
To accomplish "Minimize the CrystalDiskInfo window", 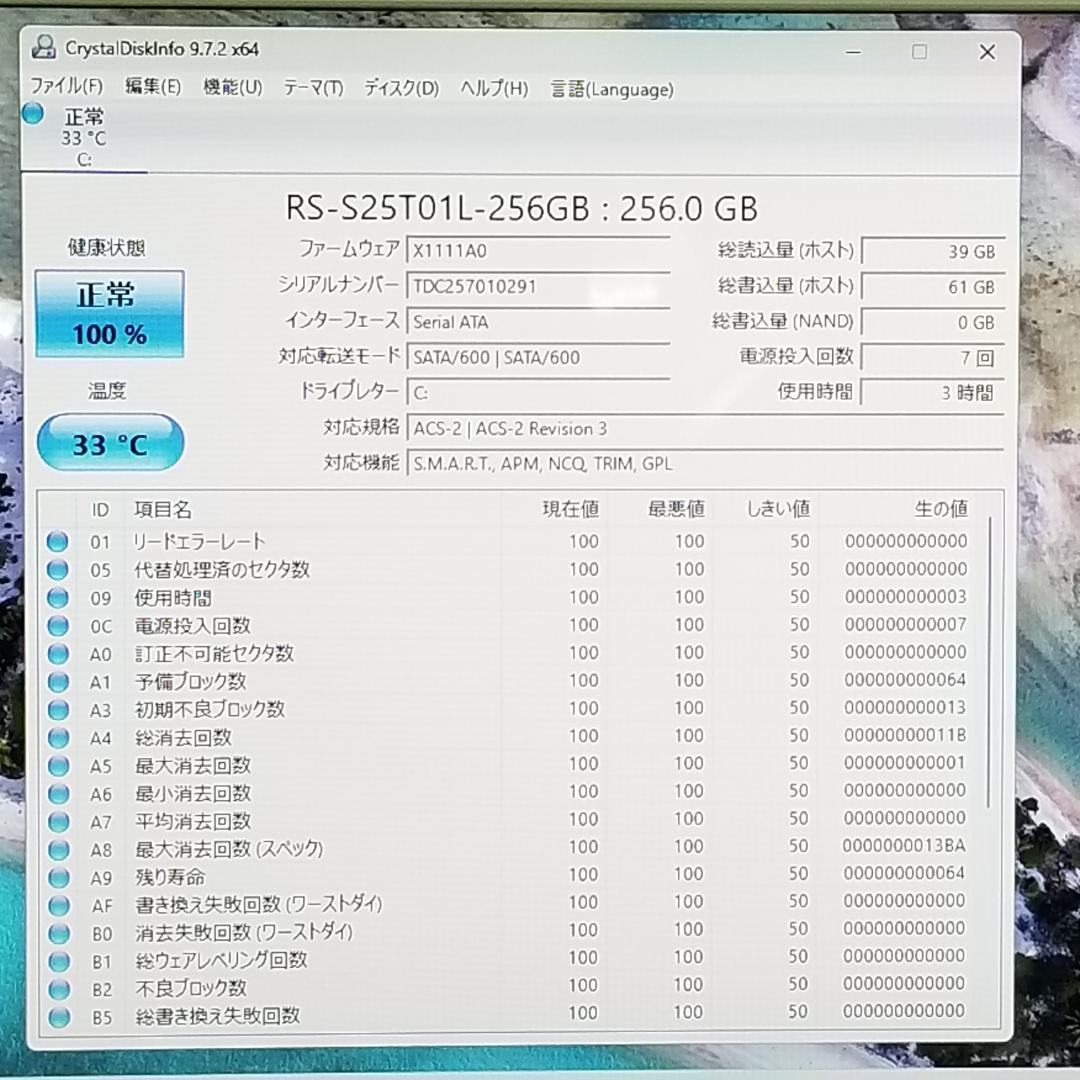I will click(x=853, y=52).
